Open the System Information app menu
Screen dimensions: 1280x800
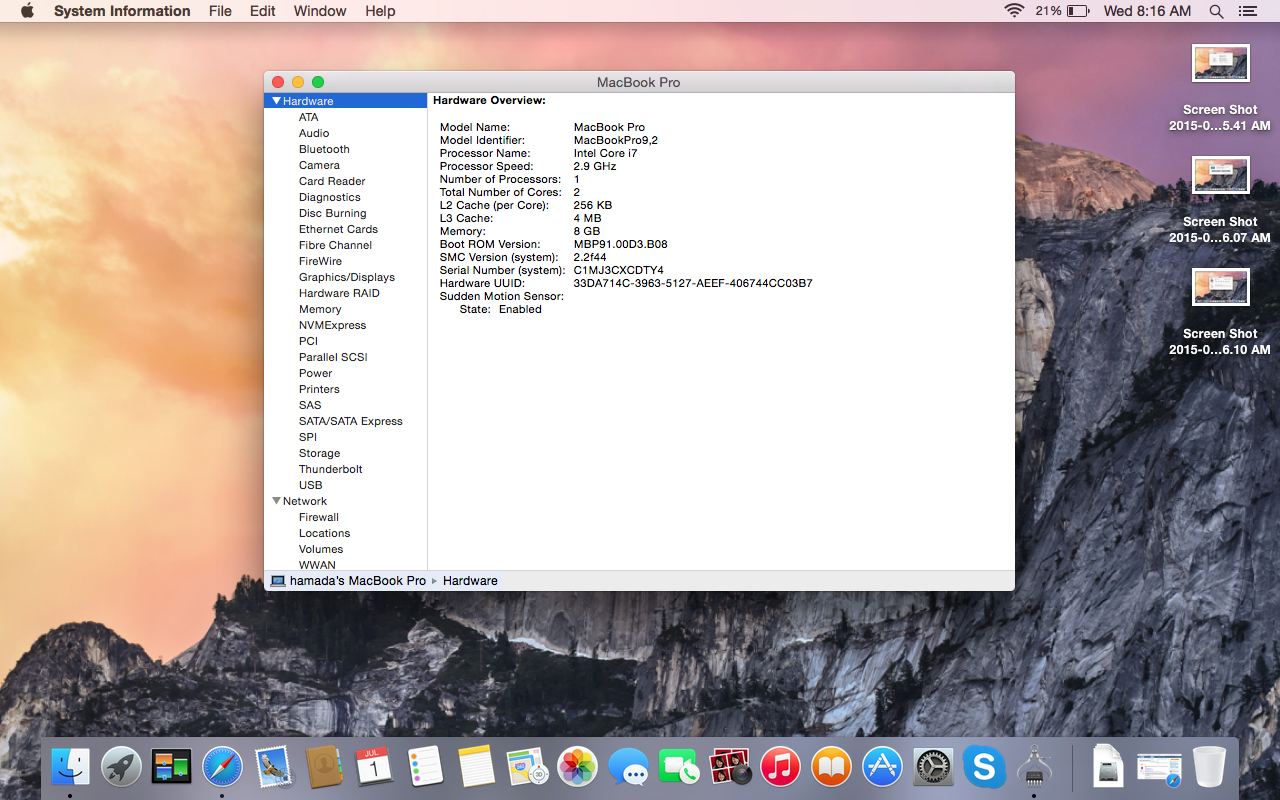pyautogui.click(x=122, y=11)
